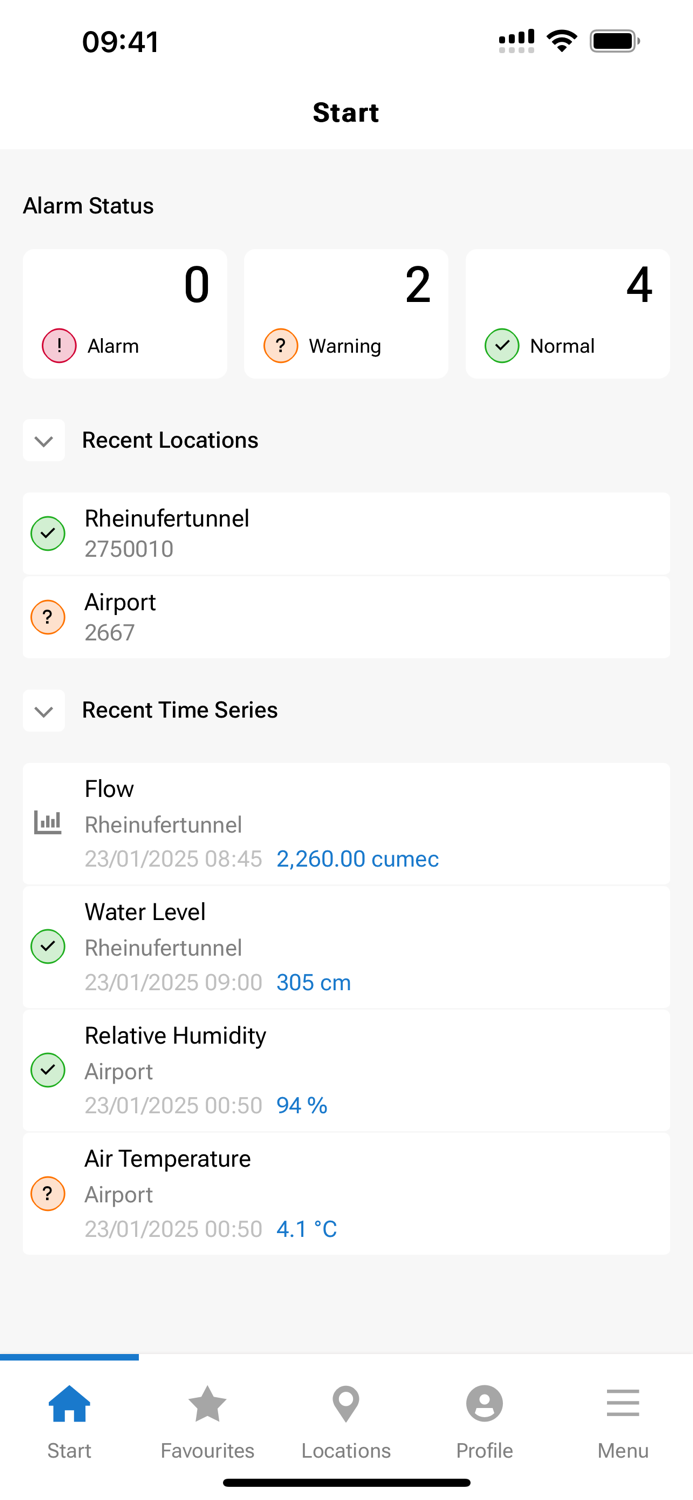Image resolution: width=693 pixels, height=1500 pixels.
Task: Tap the Air Temperature warning icon
Action: [48, 1193]
